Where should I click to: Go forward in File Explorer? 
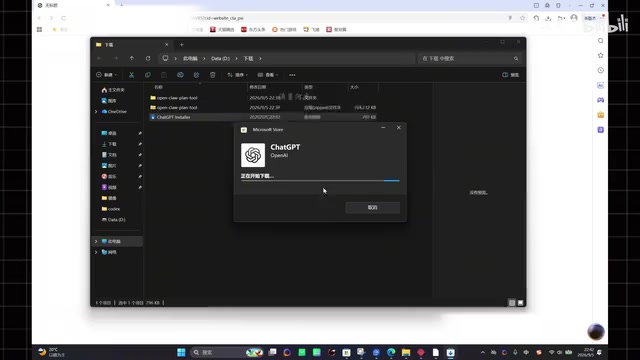116,58
